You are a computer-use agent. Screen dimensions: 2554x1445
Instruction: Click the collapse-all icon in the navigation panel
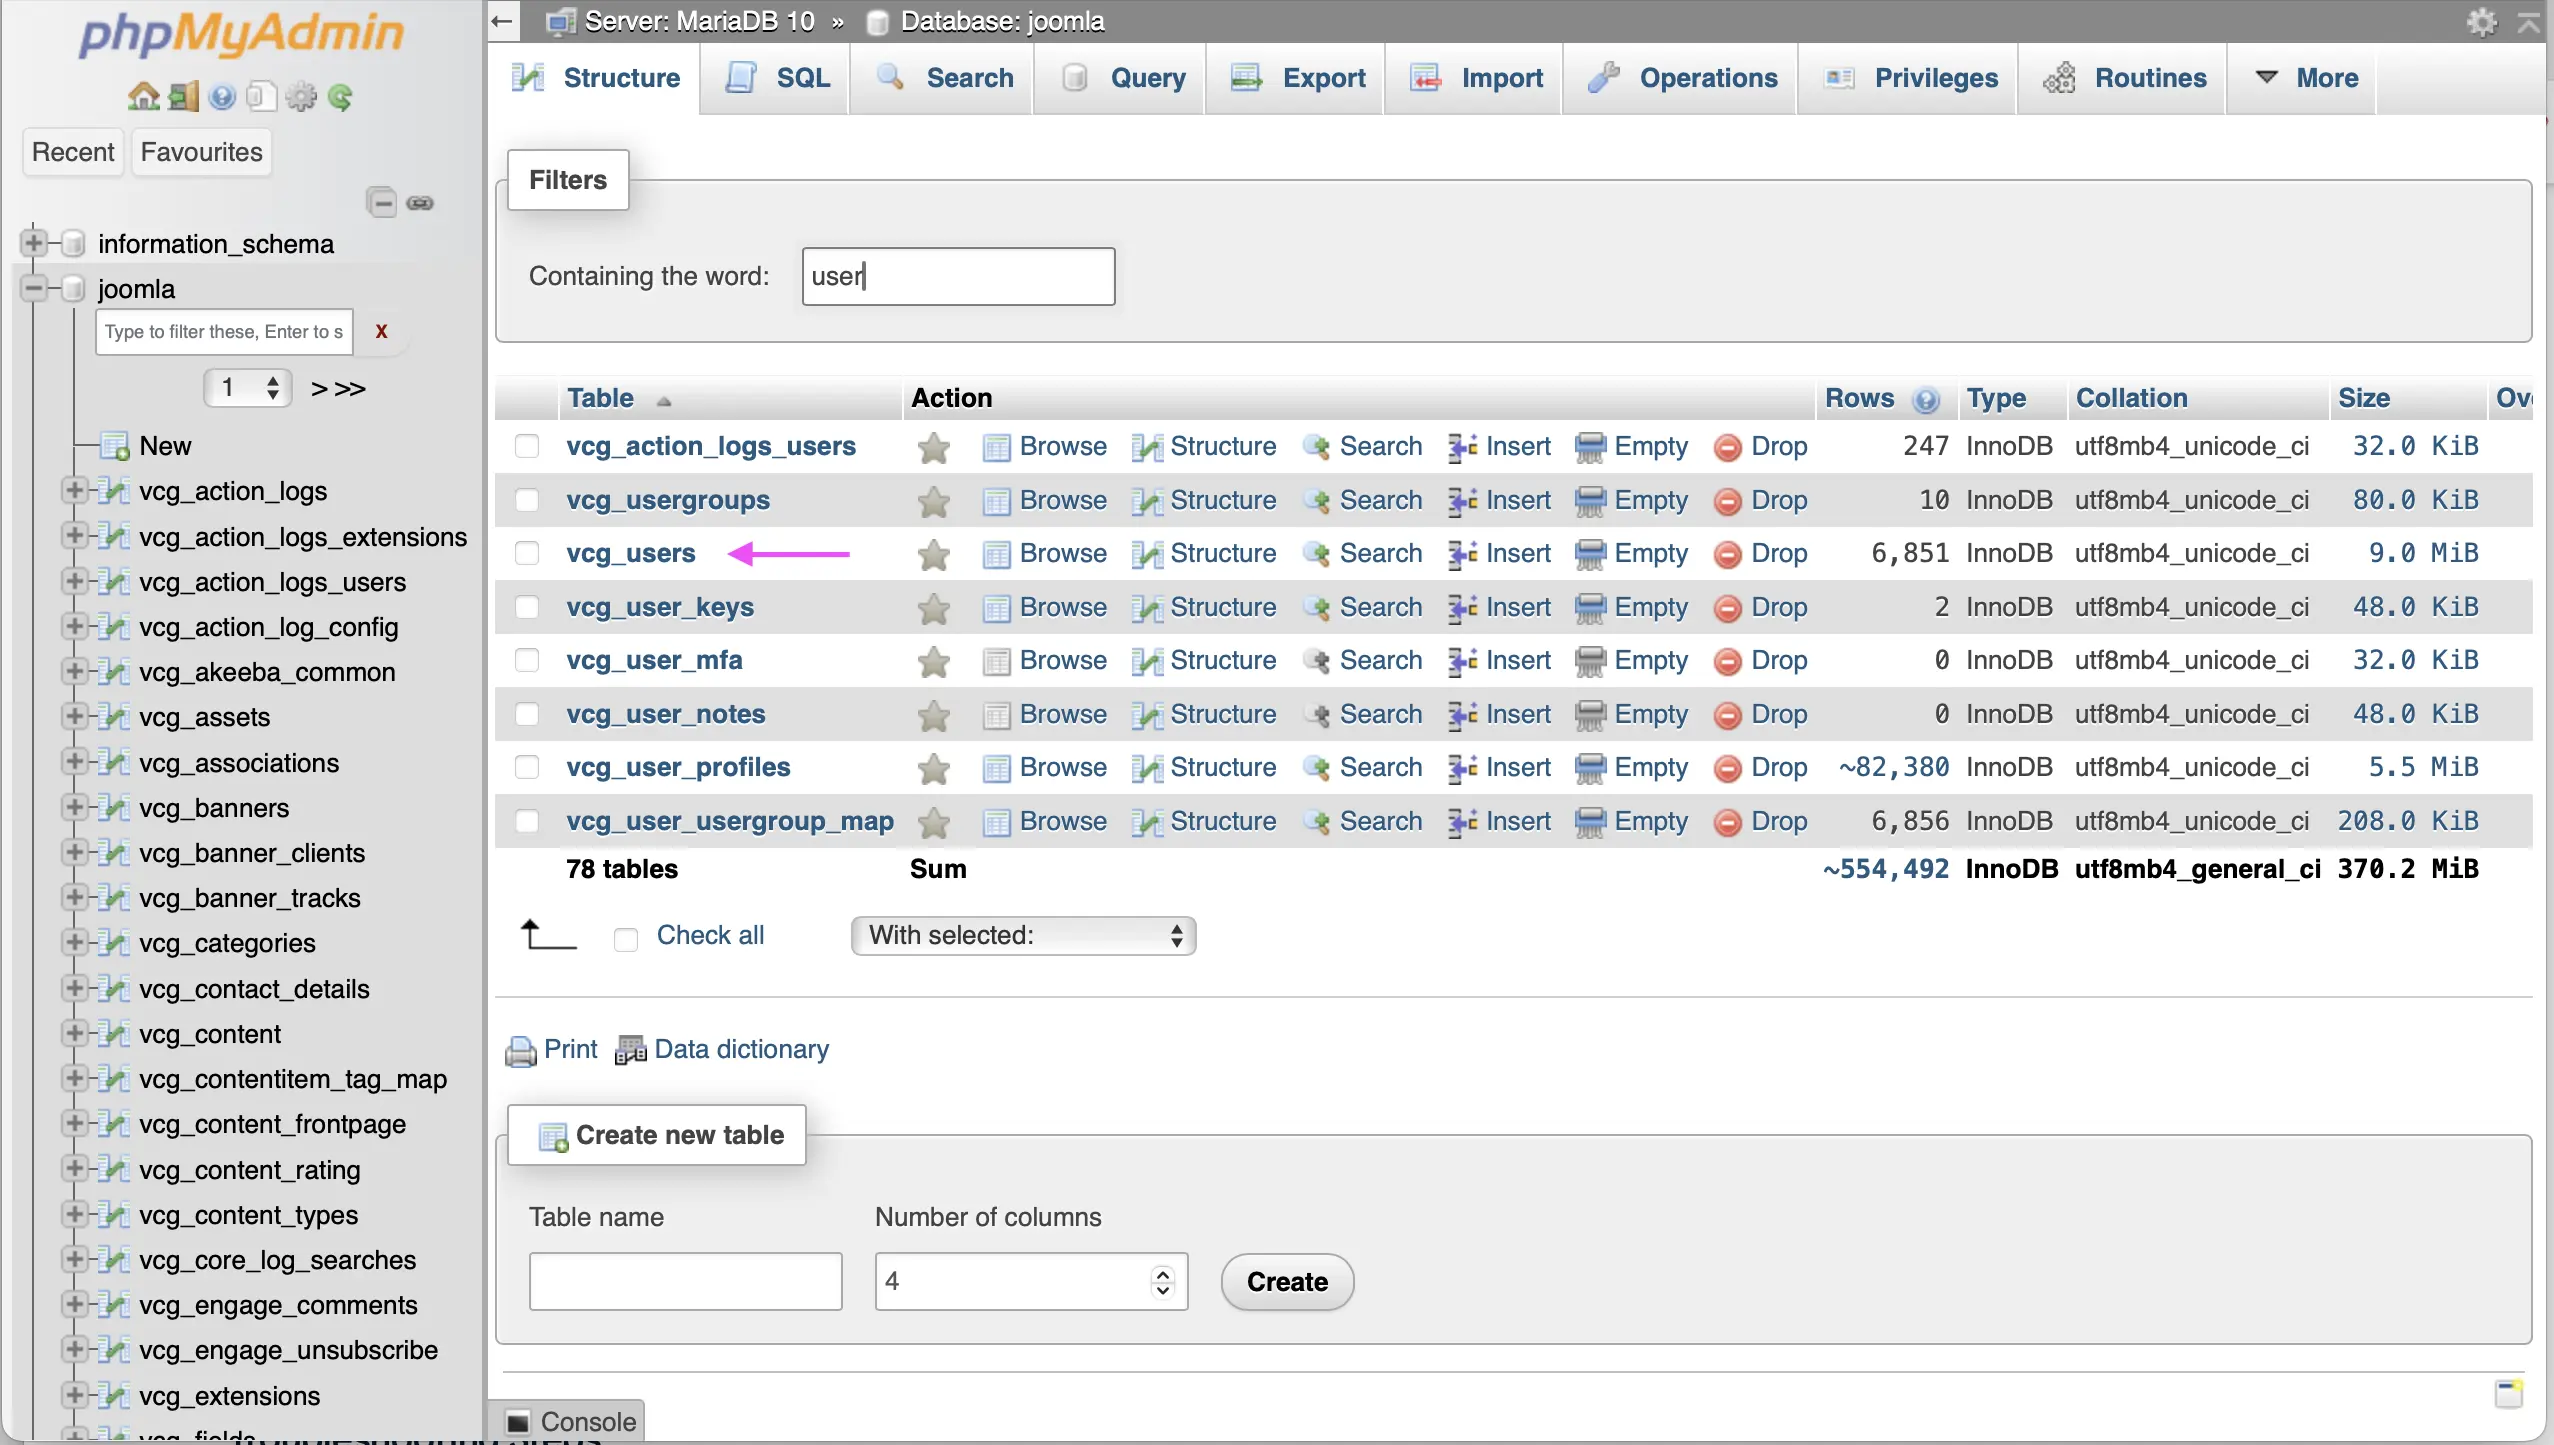click(382, 203)
